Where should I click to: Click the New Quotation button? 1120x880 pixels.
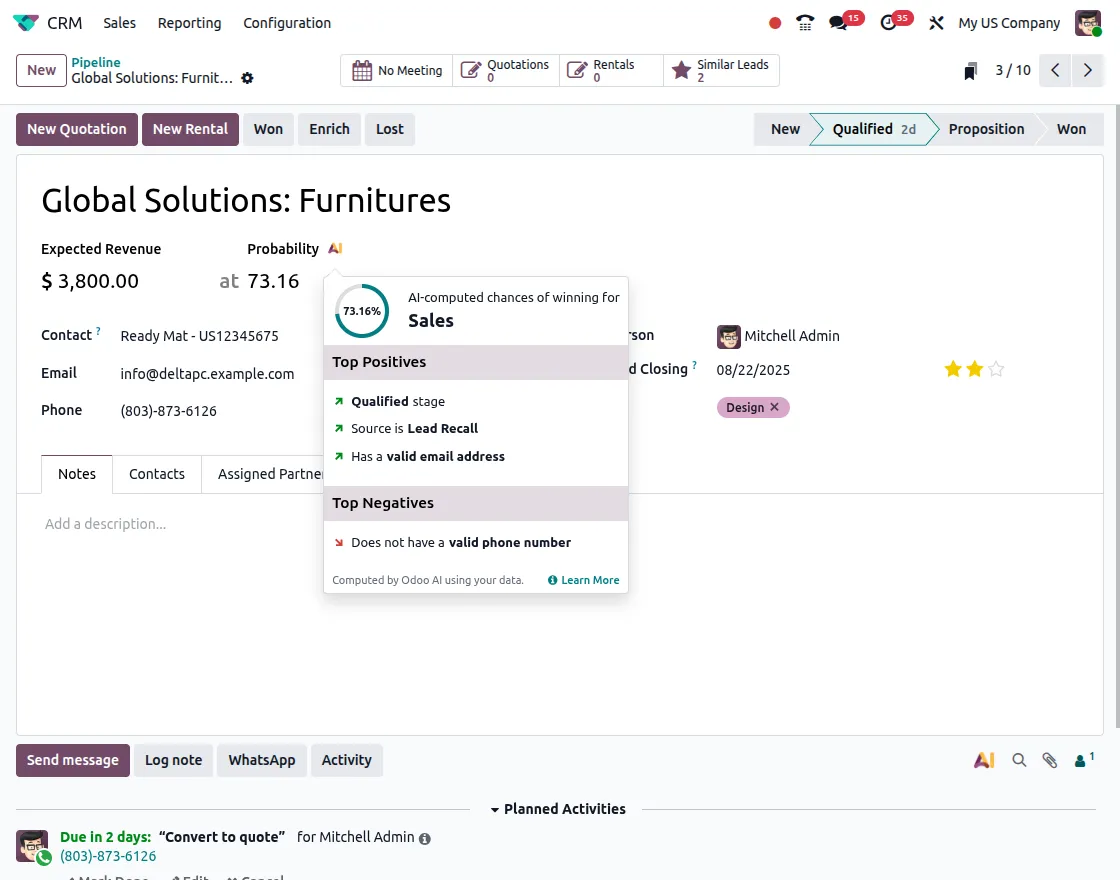click(x=77, y=129)
